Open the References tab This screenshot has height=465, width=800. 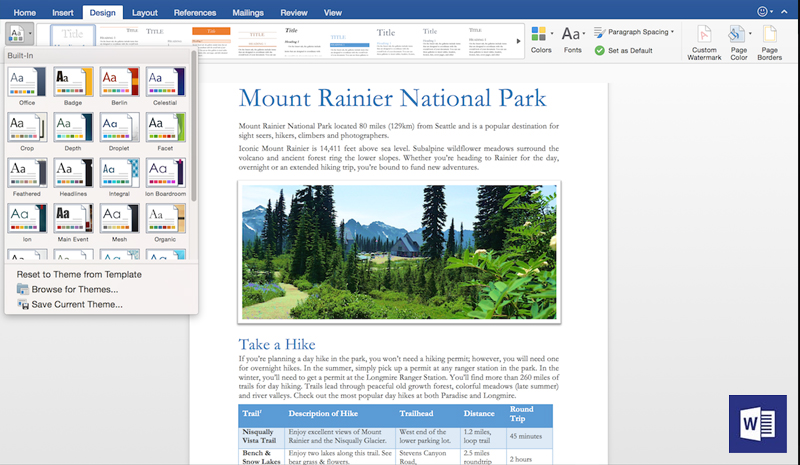pos(194,13)
